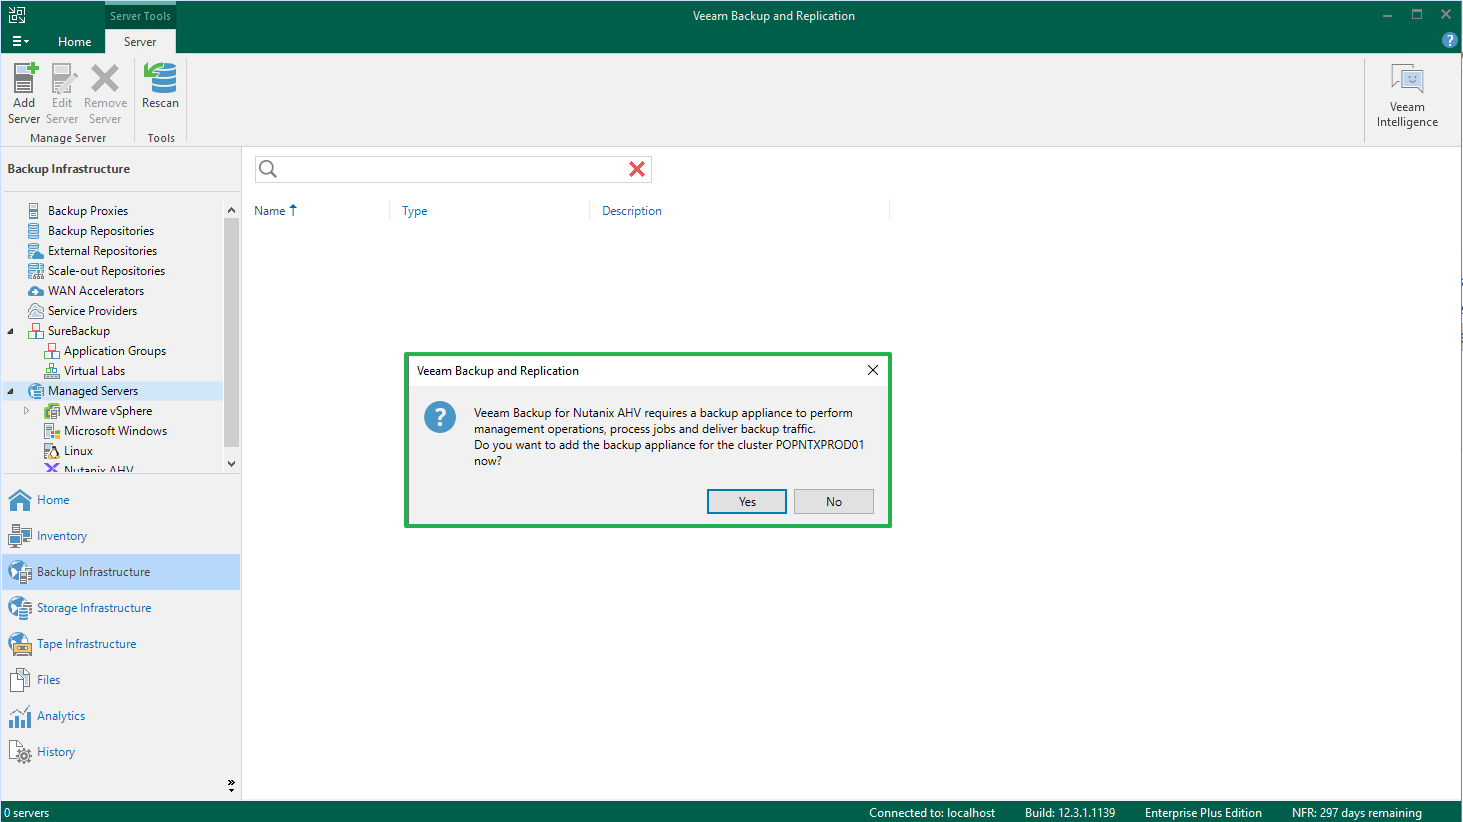Click the Tape Infrastructure navigation icon
Image resolution: width=1463 pixels, height=822 pixels.
(x=20, y=644)
